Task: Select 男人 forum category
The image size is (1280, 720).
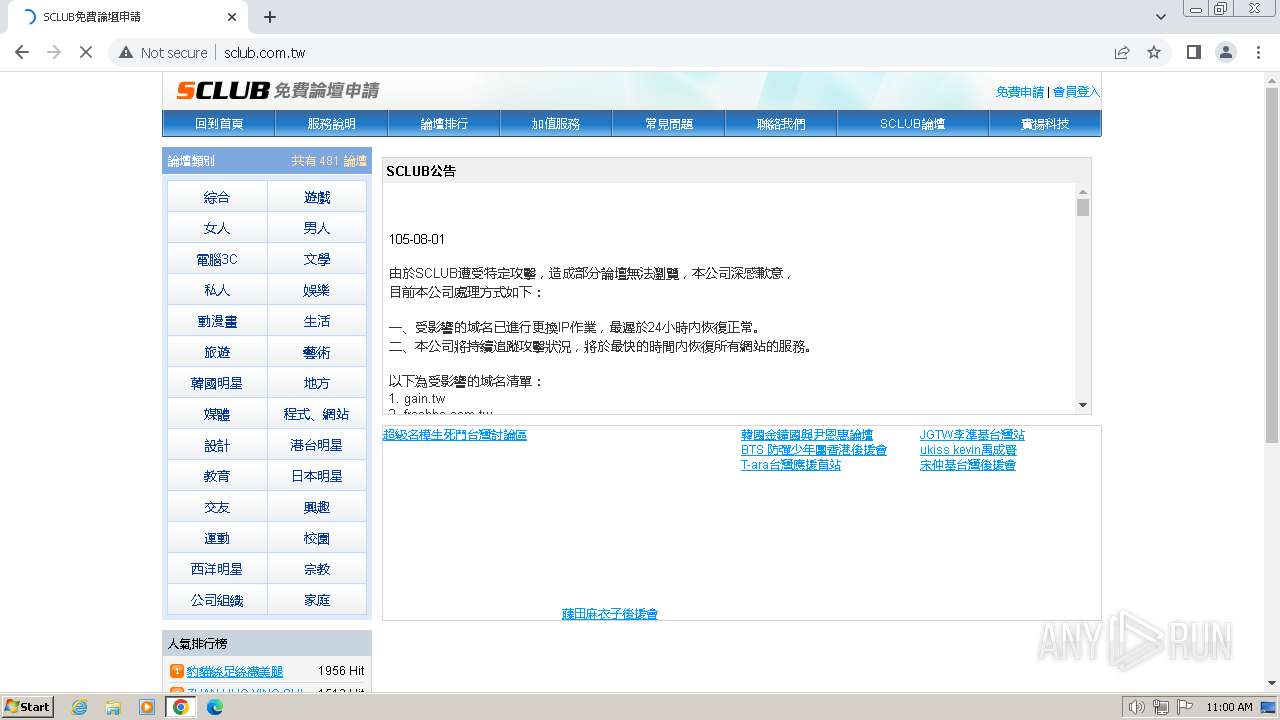Action: [x=317, y=228]
